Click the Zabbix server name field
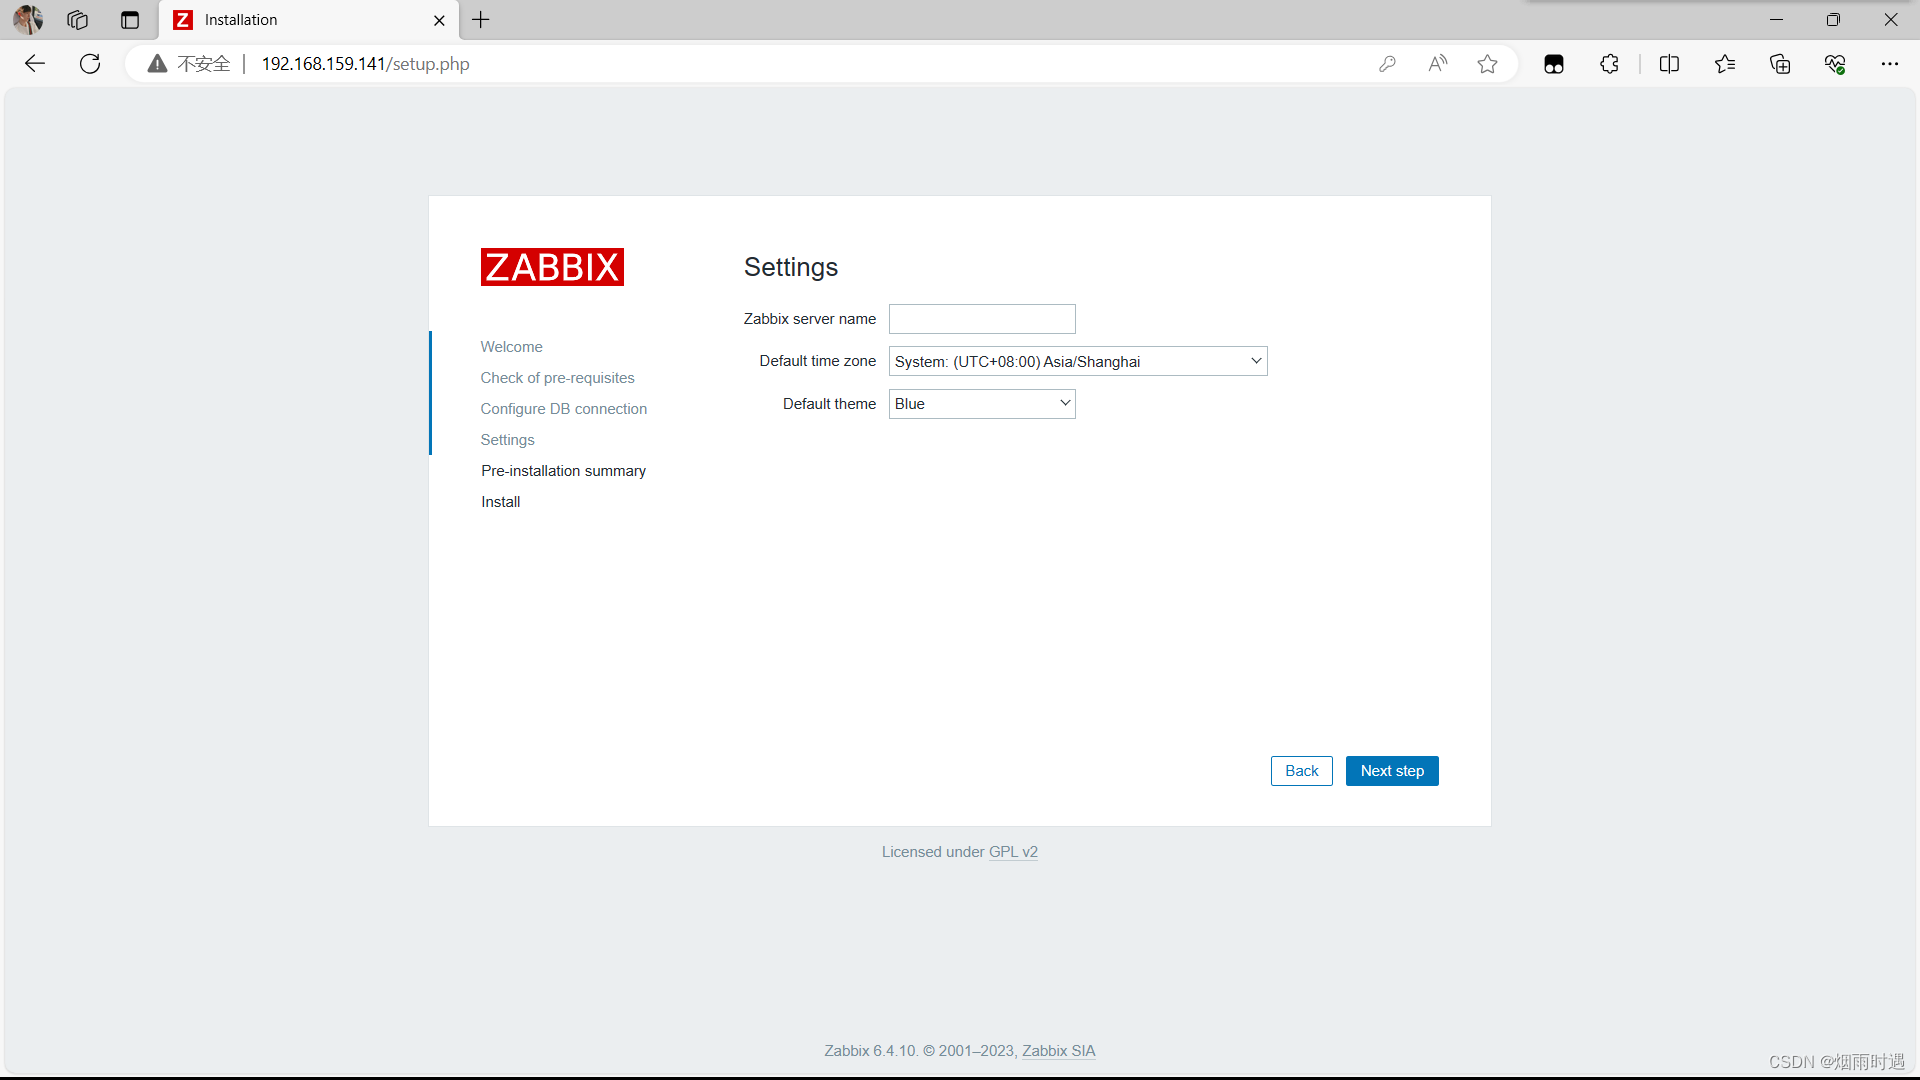 click(x=981, y=319)
